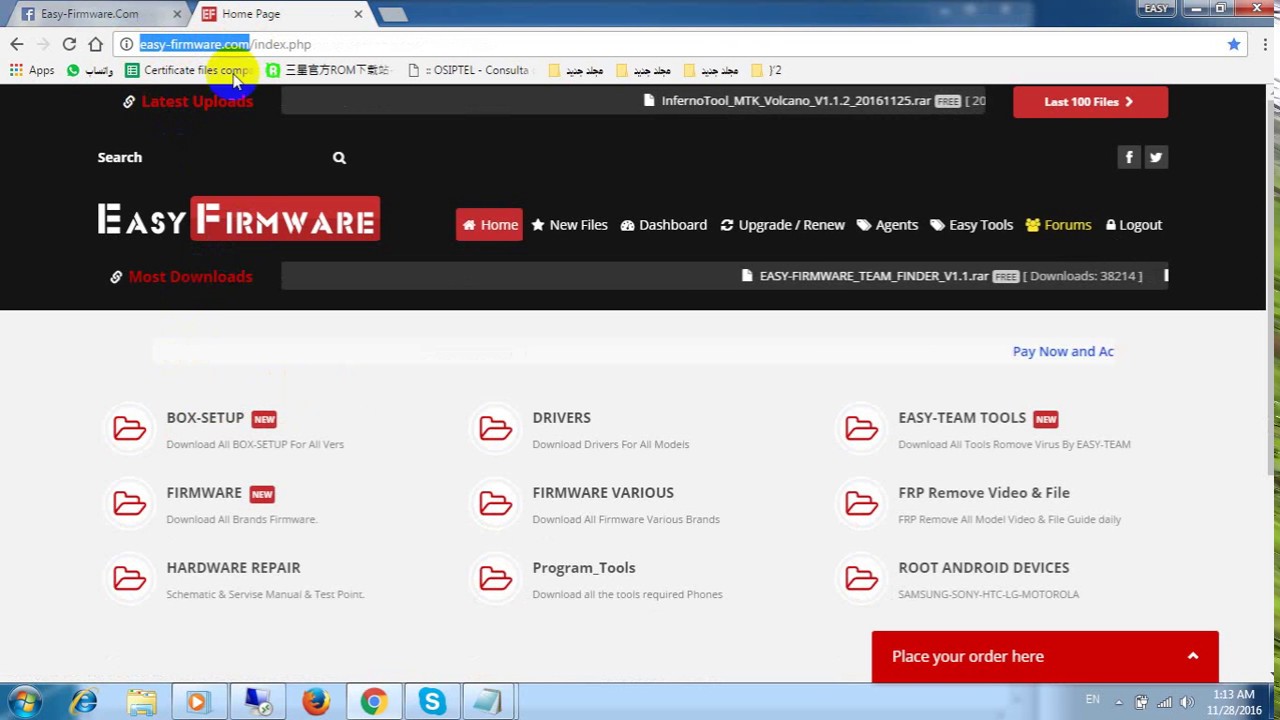Open the ROOT ANDROID DEVICES folder icon
The height and width of the screenshot is (720, 1280).
pos(861,579)
